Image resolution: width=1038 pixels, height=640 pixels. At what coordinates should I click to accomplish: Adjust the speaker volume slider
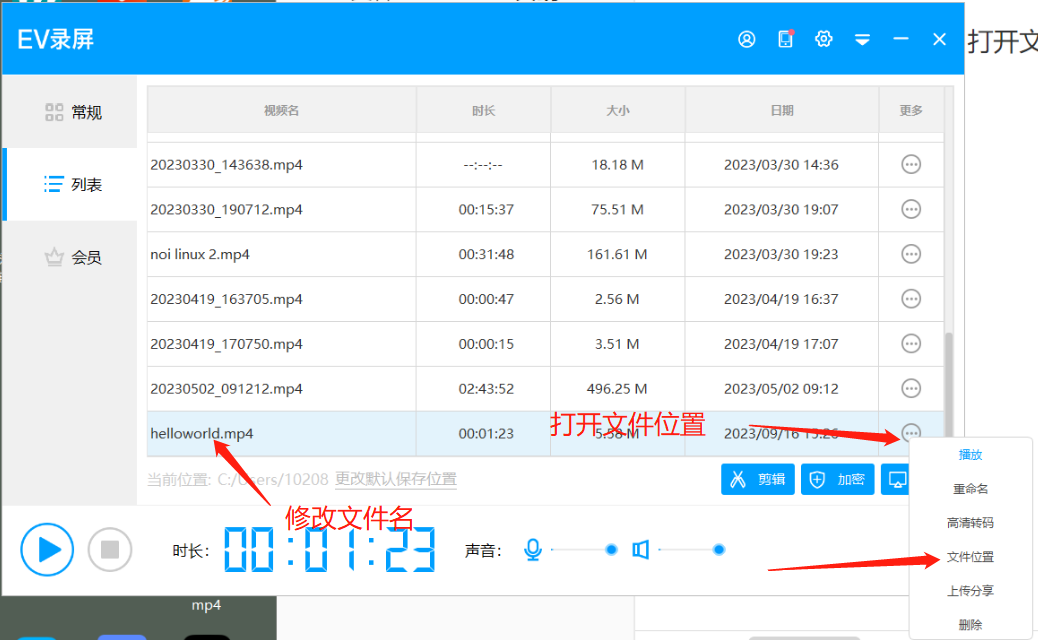point(692,549)
